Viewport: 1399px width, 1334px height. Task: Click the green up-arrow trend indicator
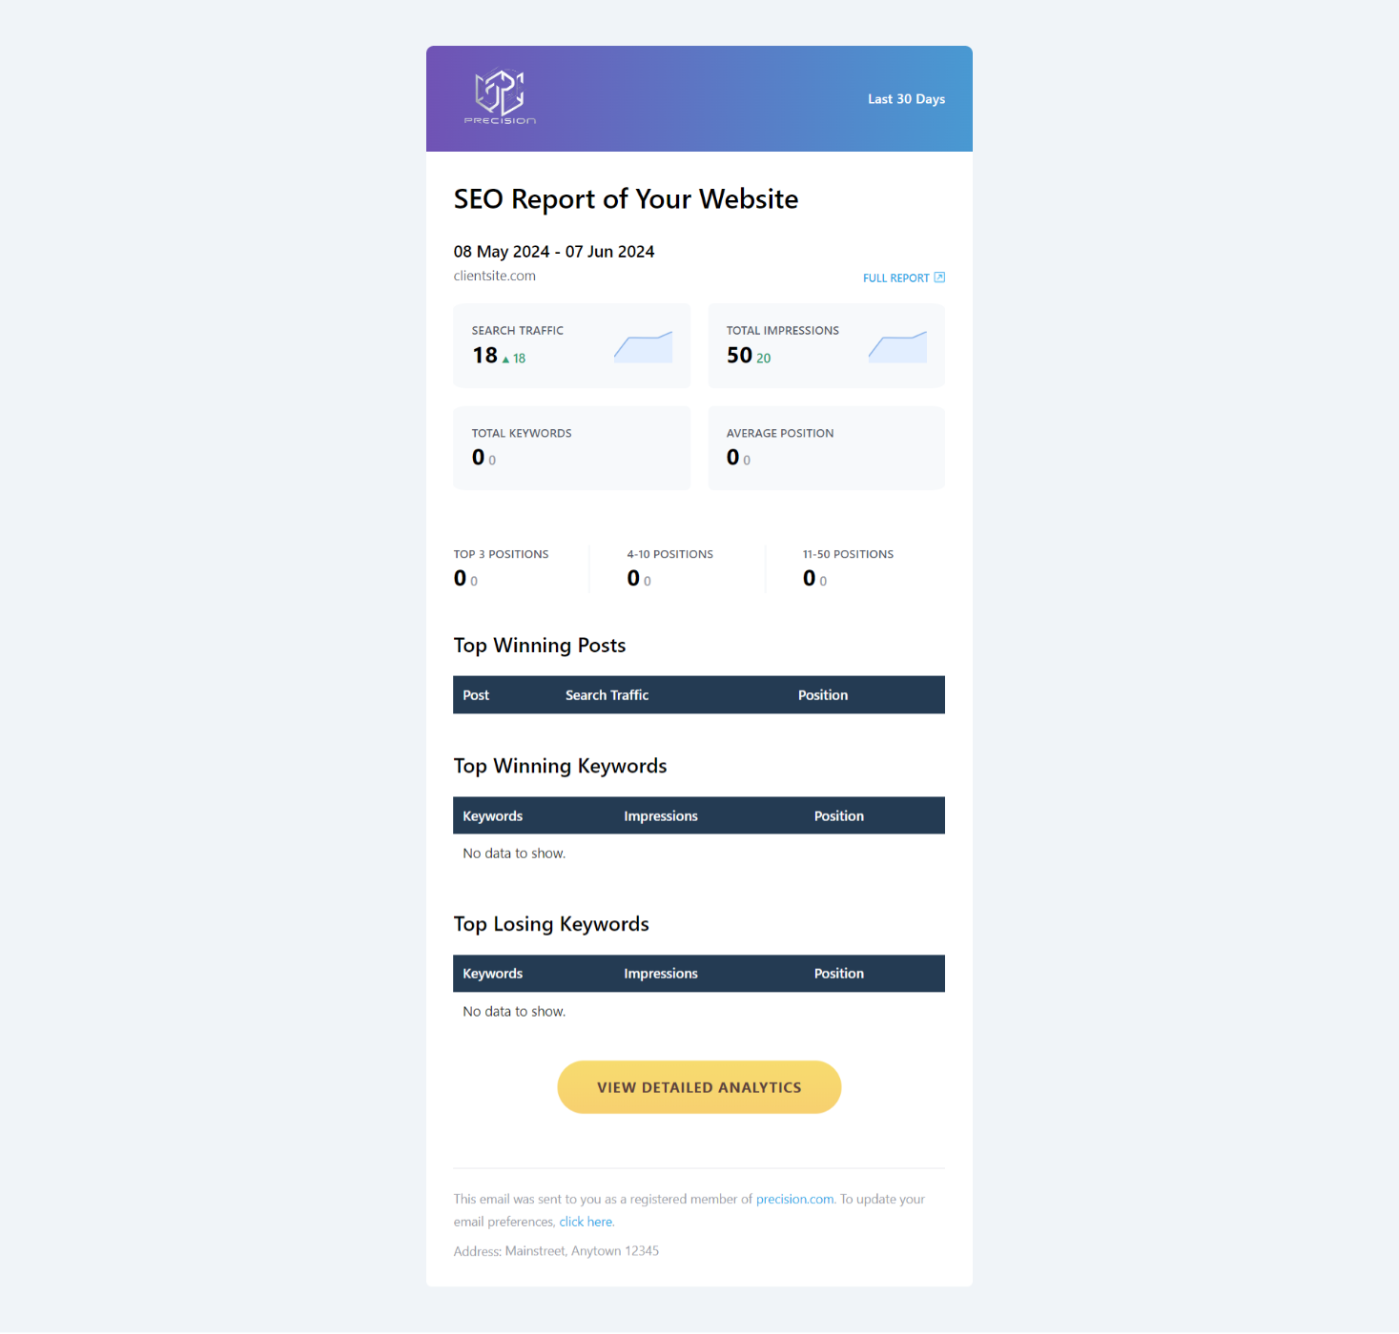pyautogui.click(x=506, y=359)
